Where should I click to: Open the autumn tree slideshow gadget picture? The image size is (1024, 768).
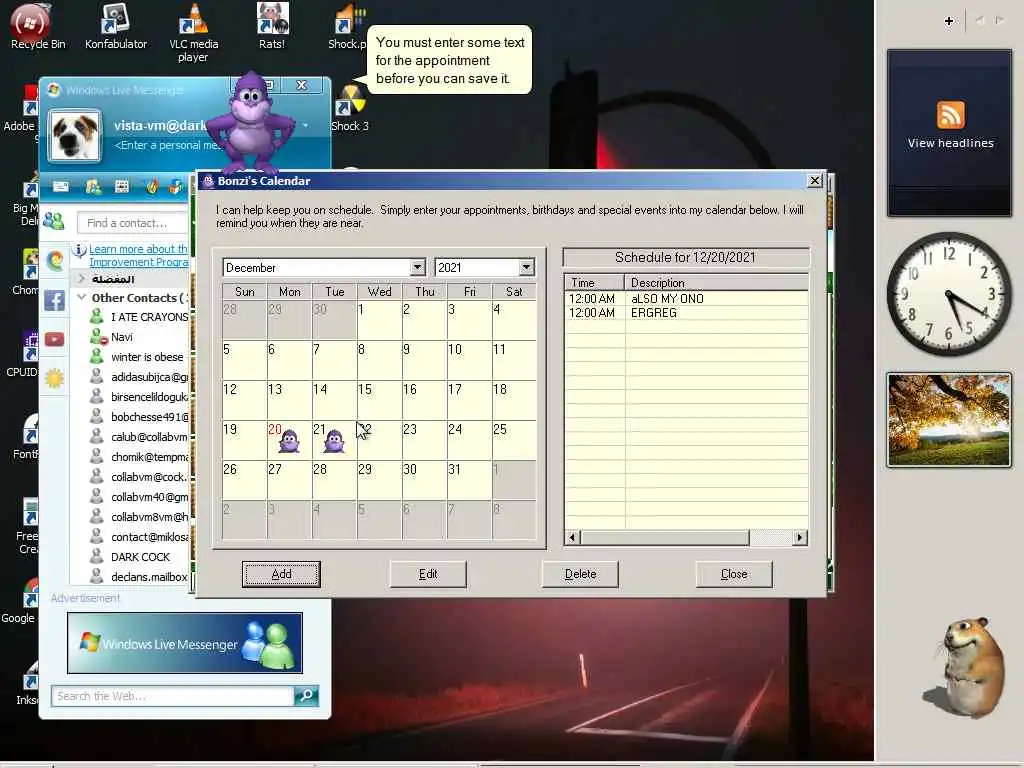point(949,419)
